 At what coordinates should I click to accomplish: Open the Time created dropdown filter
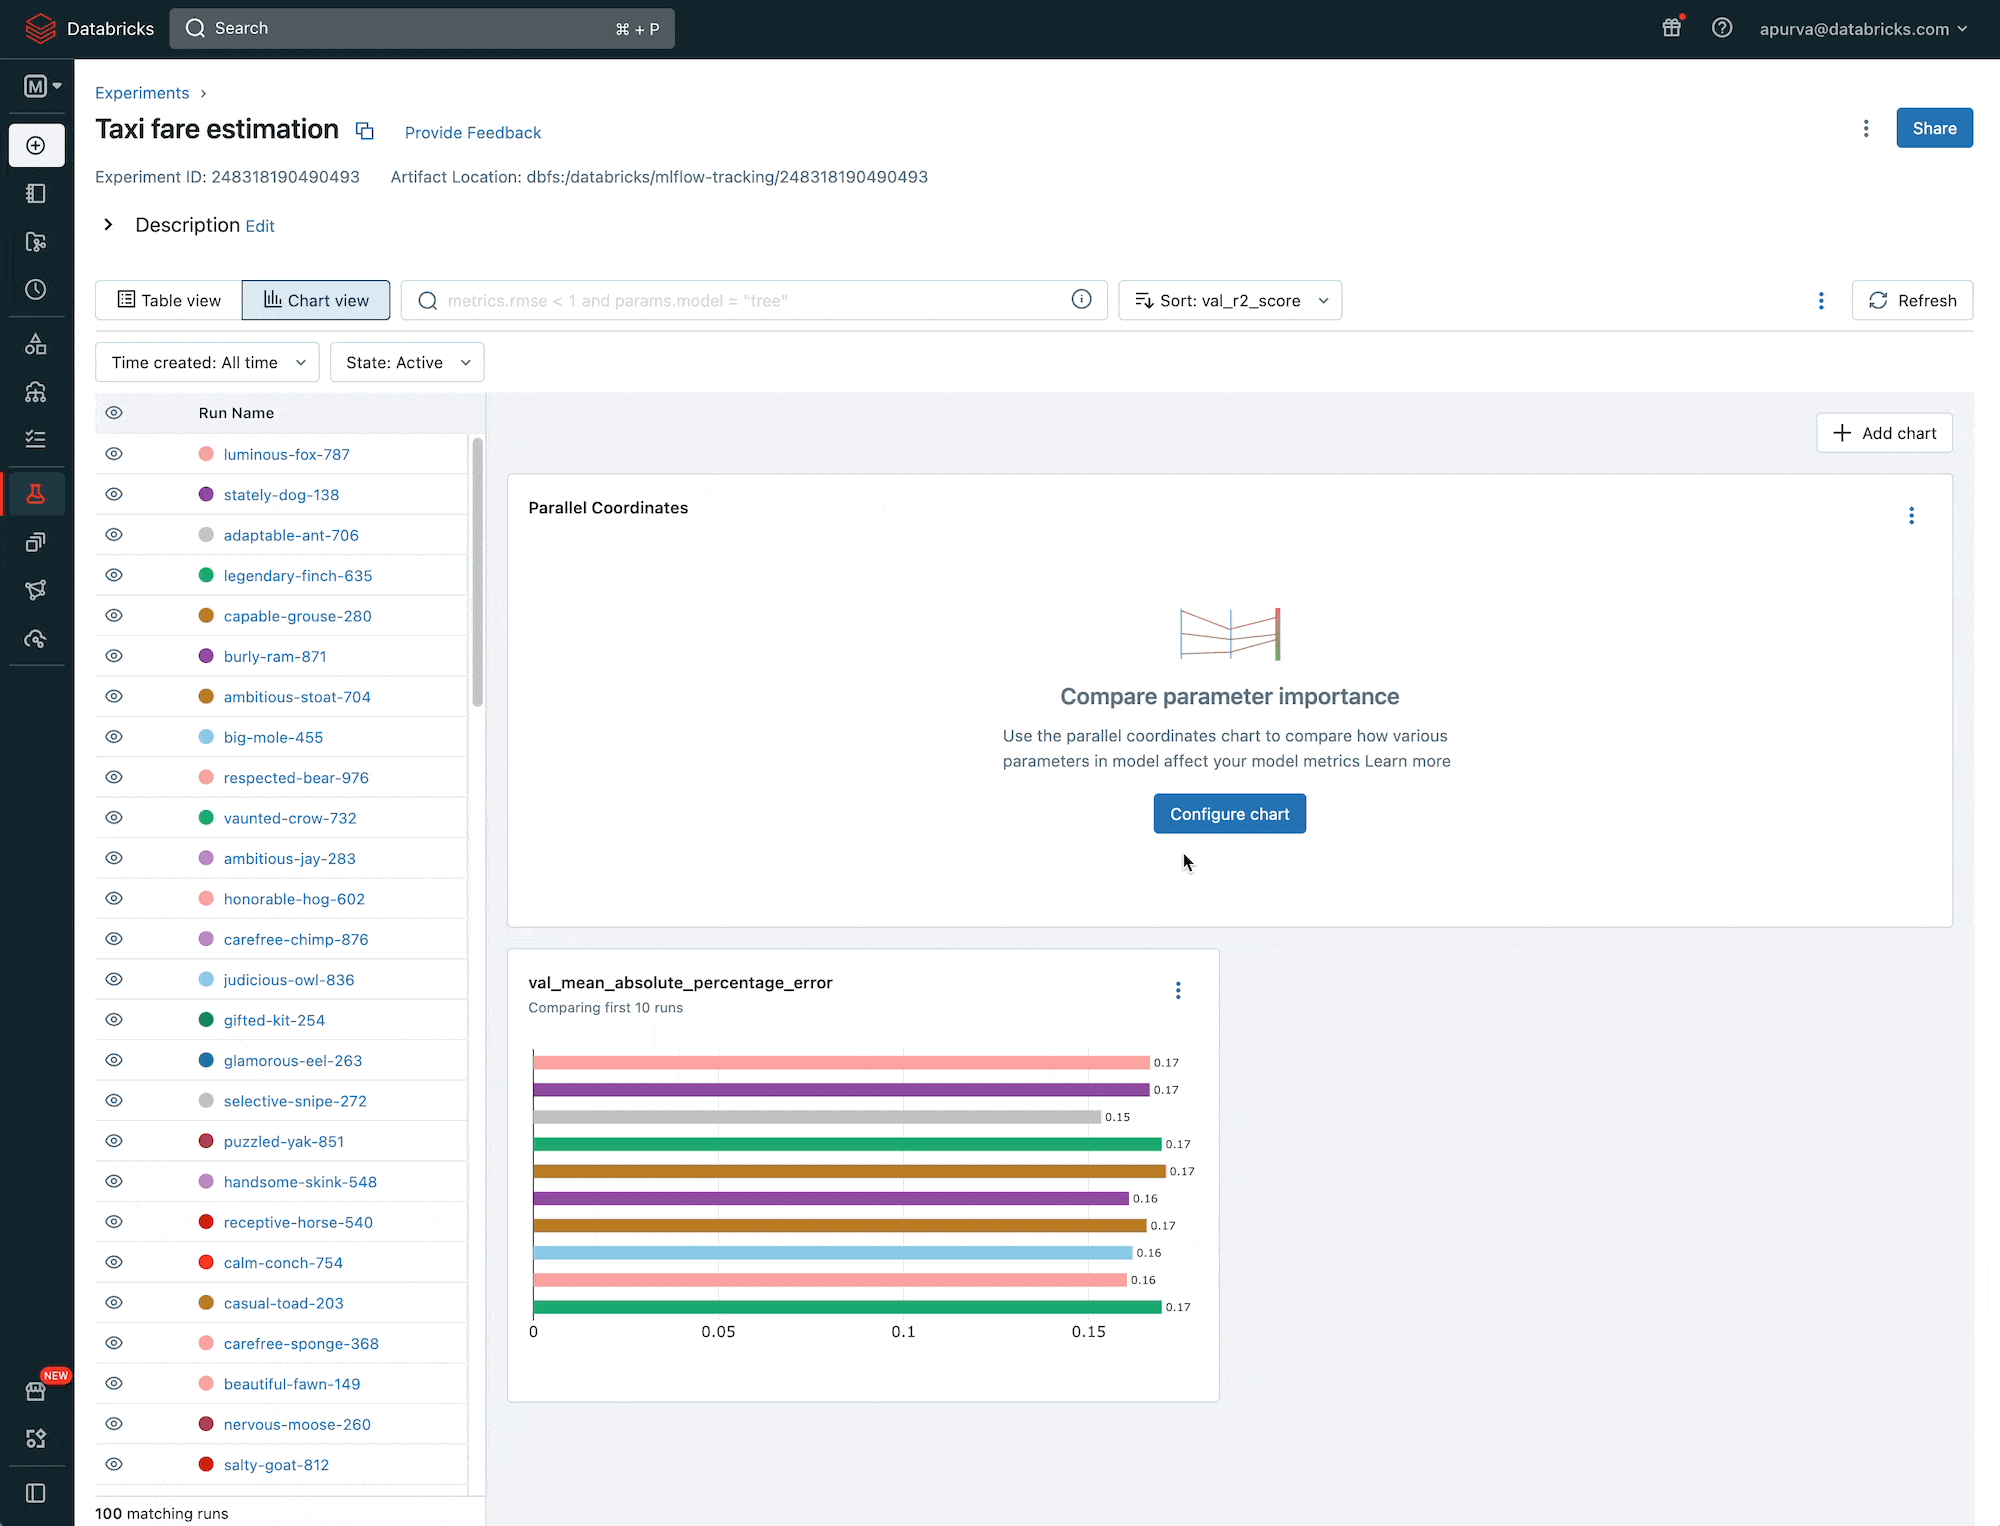click(x=207, y=361)
